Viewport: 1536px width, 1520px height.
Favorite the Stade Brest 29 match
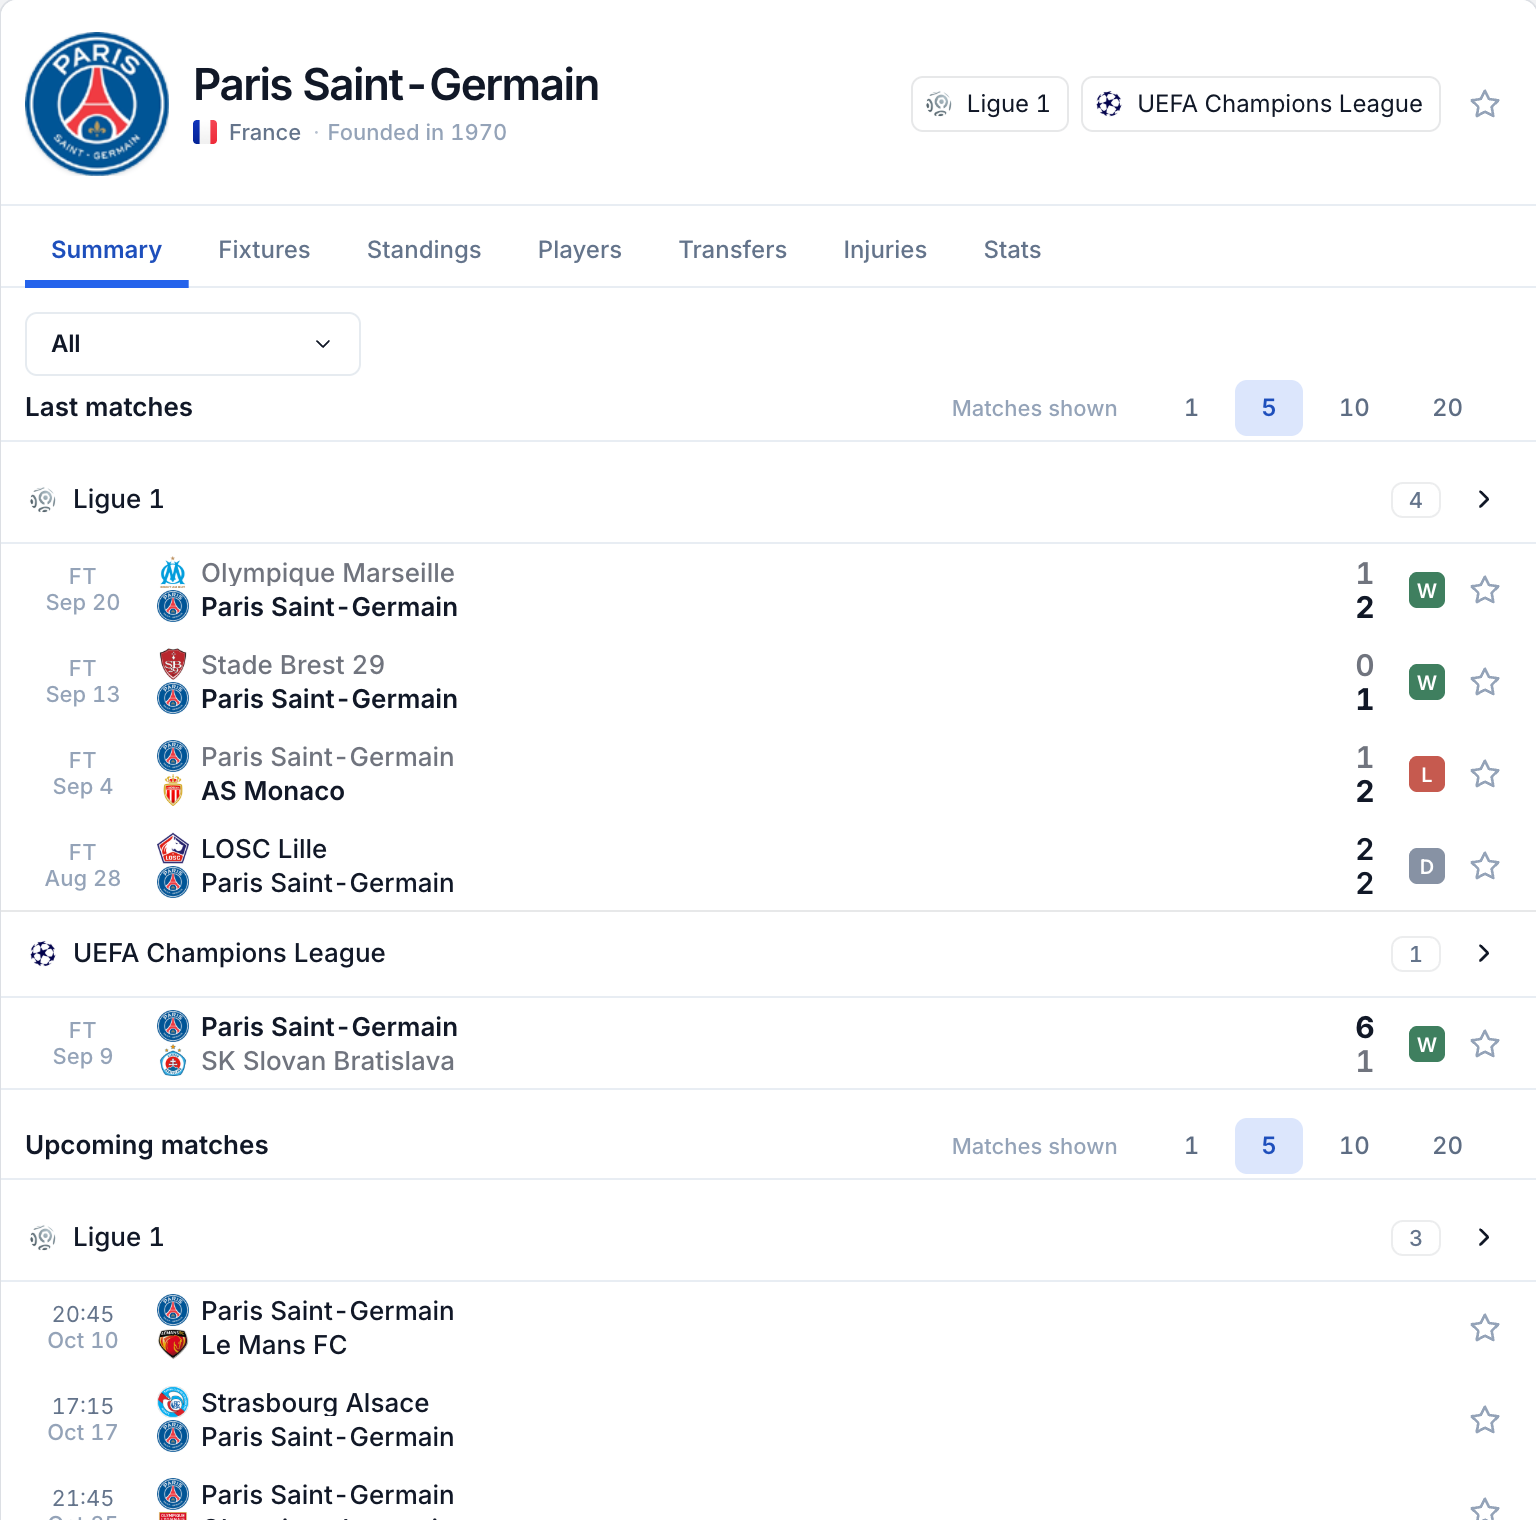tap(1485, 682)
